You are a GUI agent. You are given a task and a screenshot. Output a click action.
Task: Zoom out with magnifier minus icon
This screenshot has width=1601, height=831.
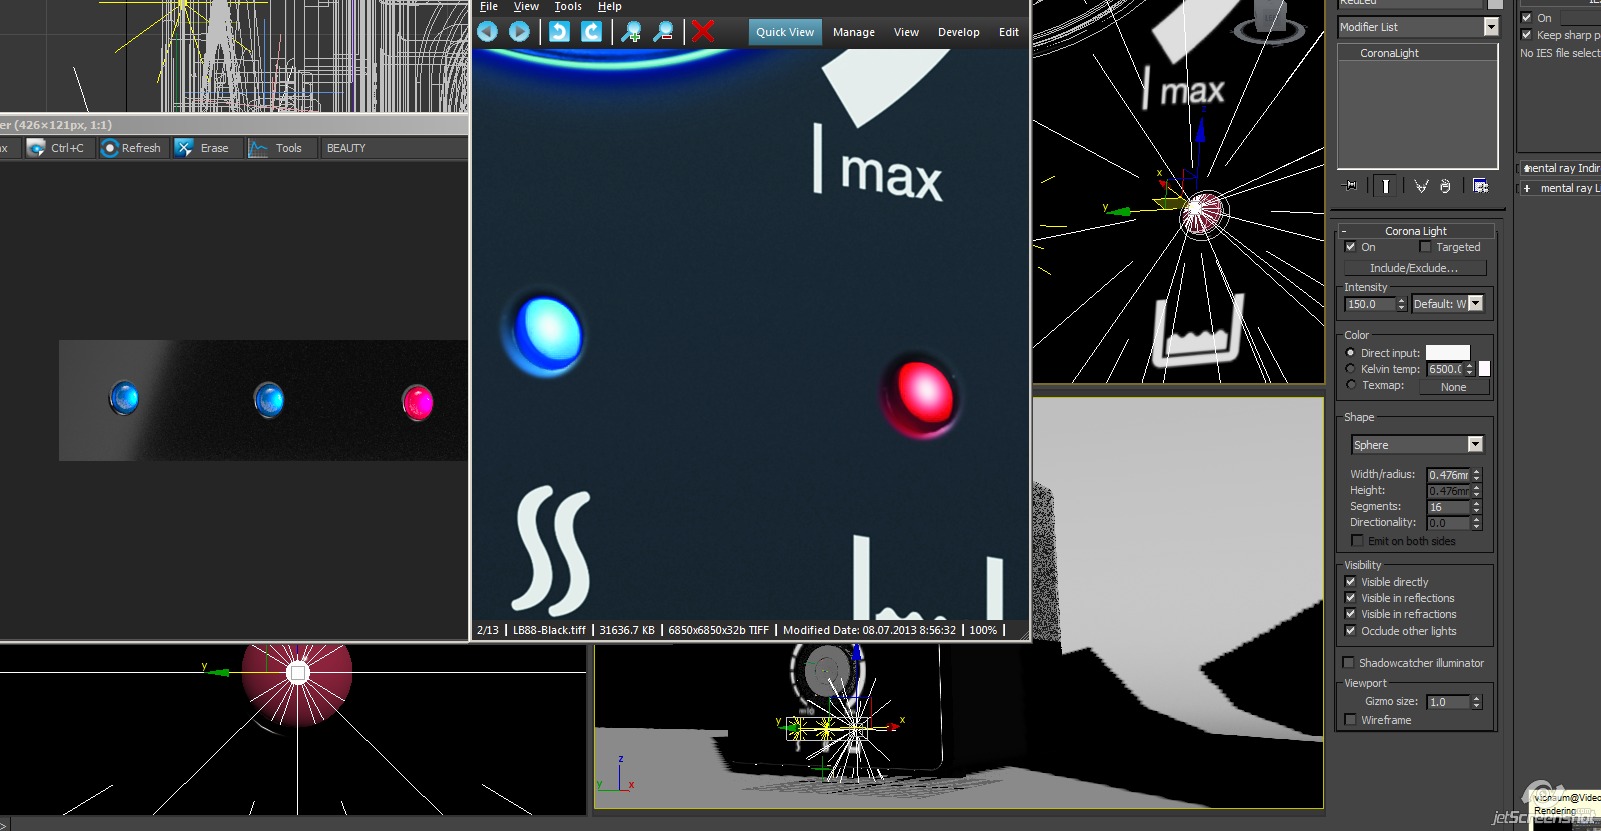pos(663,32)
